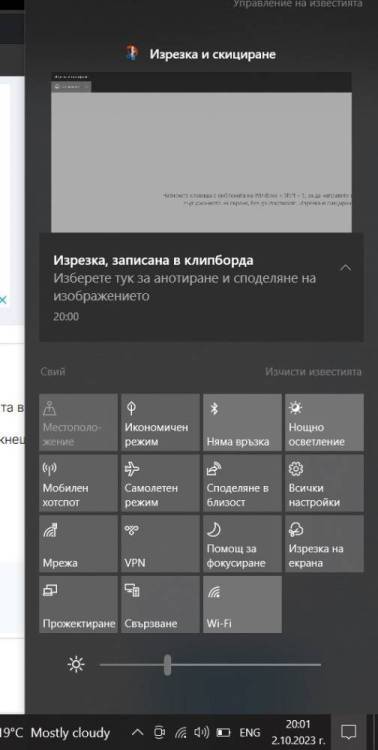Open the Мрежа quick action tile
This screenshot has width=378, height=750.
point(78,544)
